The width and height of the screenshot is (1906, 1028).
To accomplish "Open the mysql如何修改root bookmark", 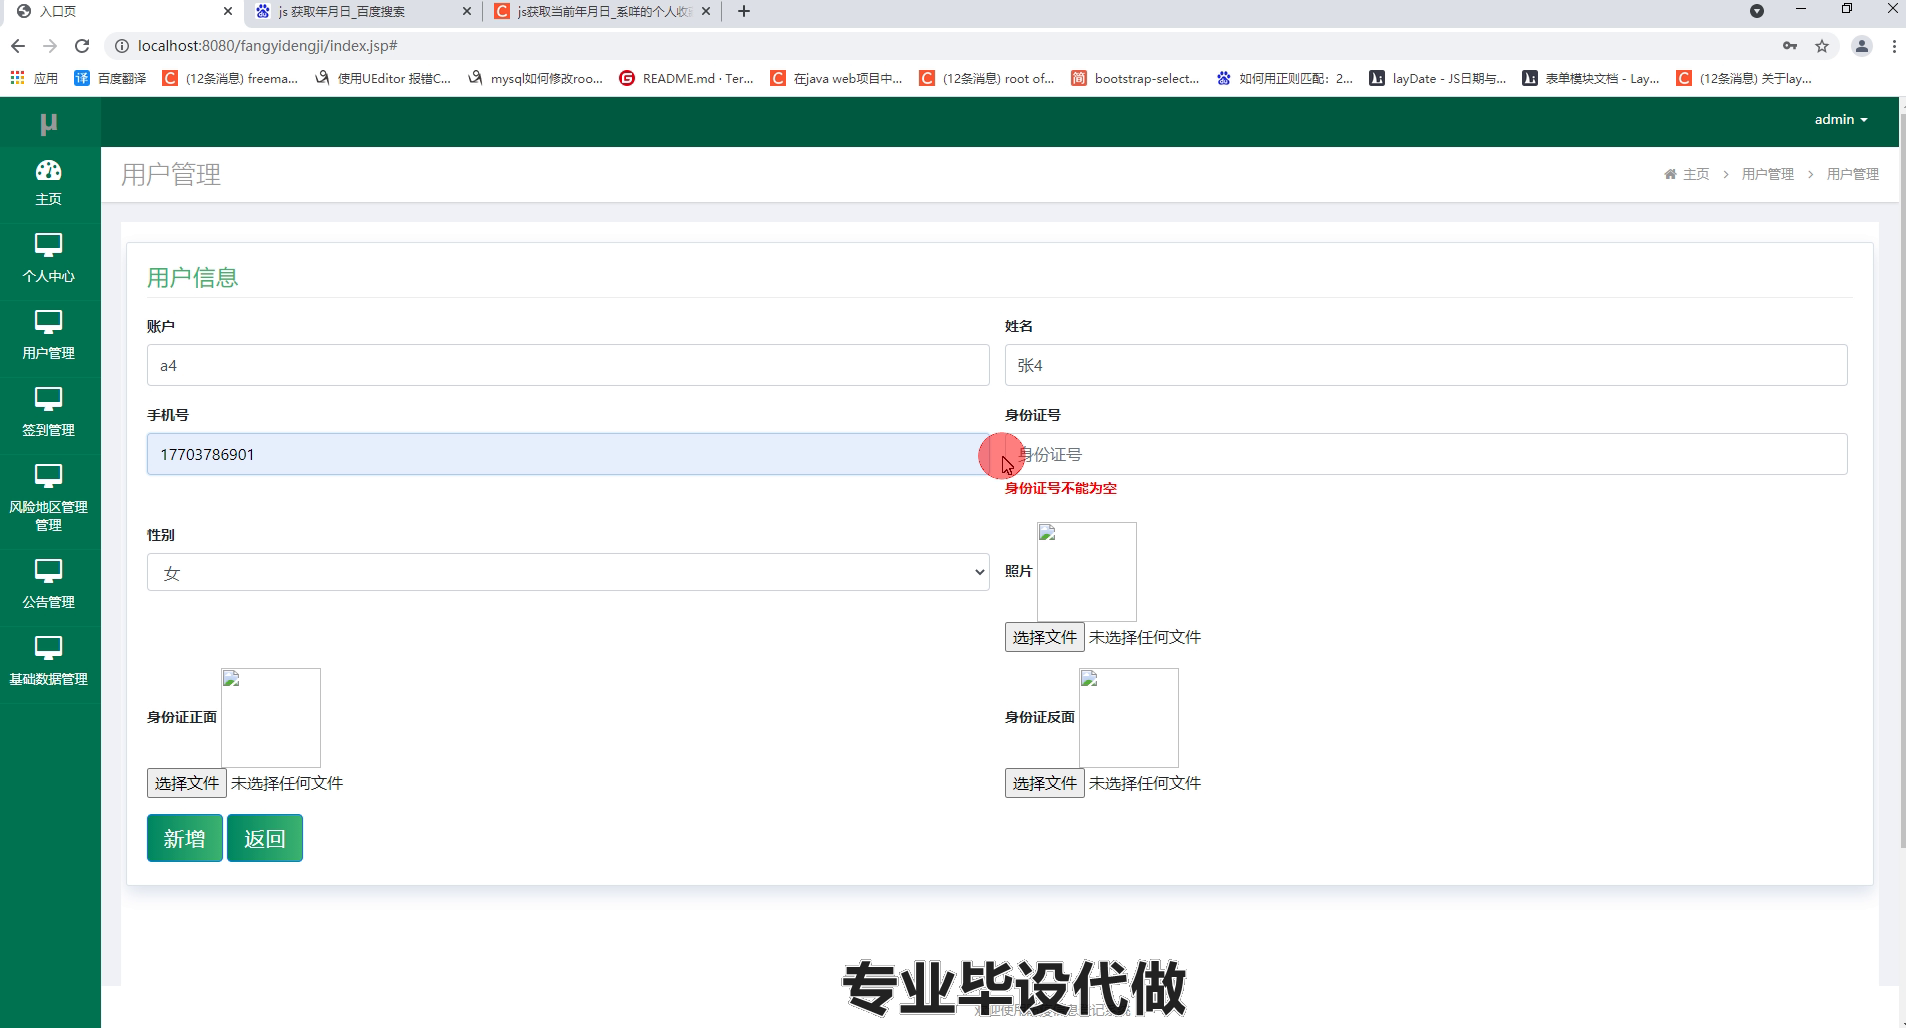I will point(535,78).
